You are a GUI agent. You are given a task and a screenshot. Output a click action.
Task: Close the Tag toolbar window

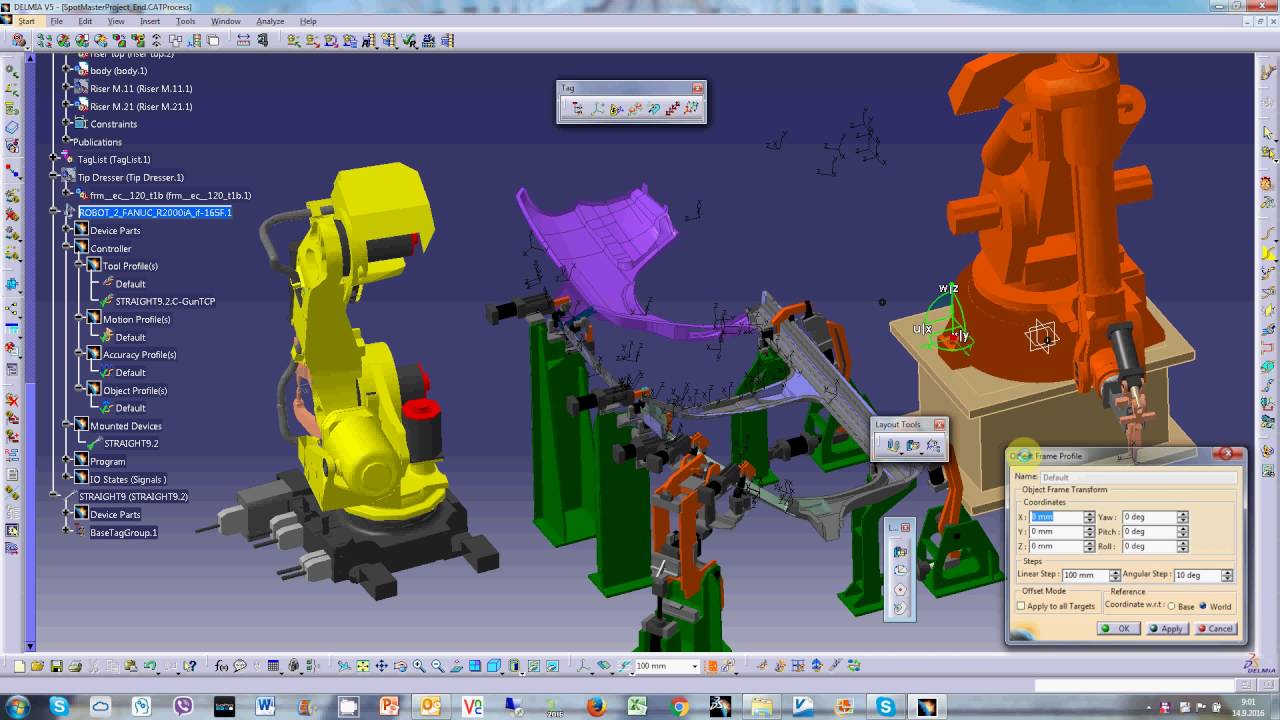pyautogui.click(x=698, y=88)
